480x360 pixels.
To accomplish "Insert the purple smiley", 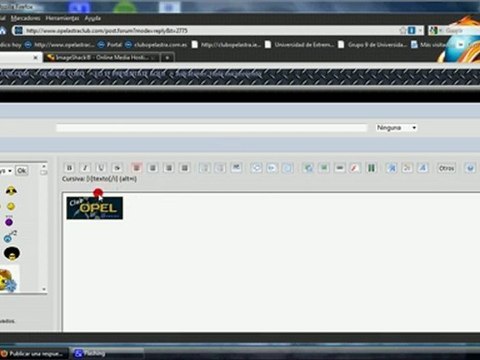I will [9, 222].
